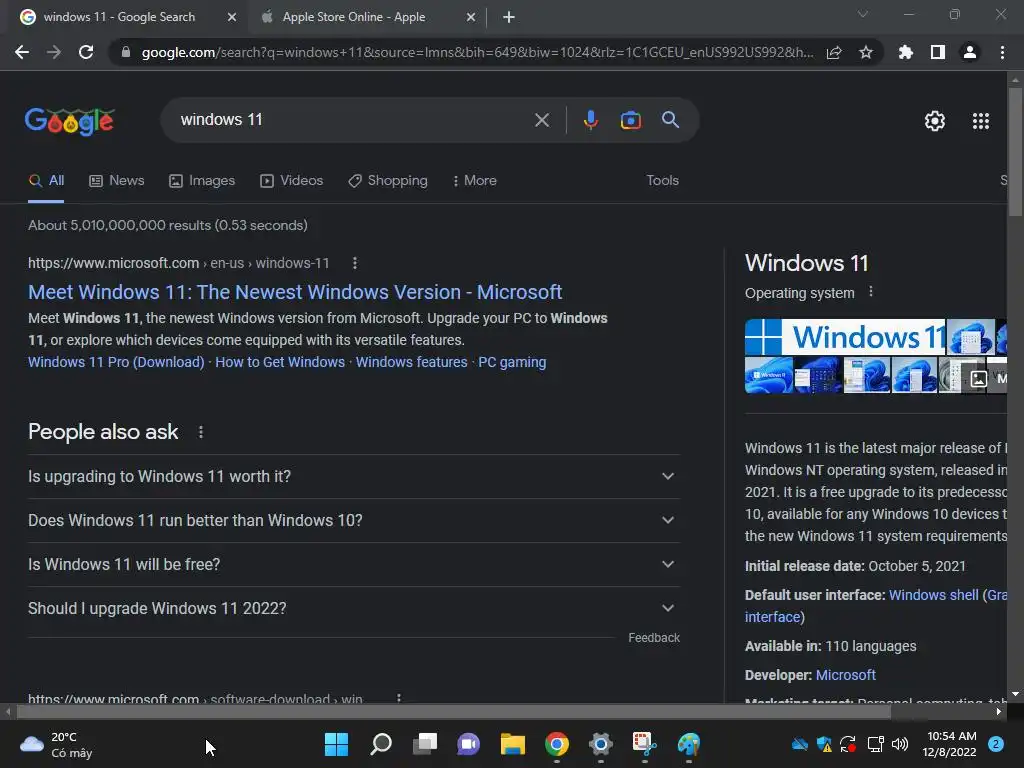
Task: Click the Chrome taskbar icon
Action: point(556,744)
